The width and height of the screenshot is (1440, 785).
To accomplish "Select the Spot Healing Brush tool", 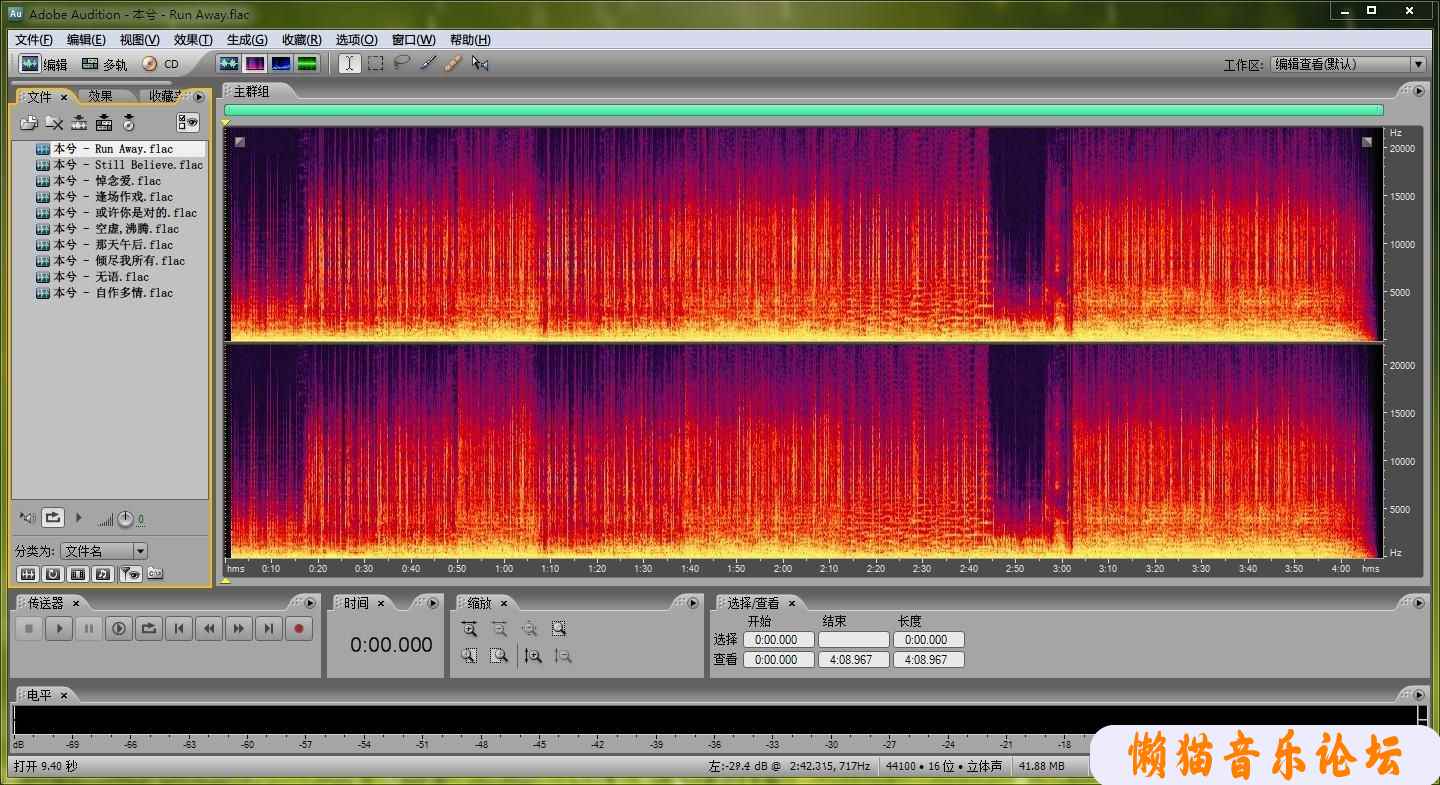I will pyautogui.click(x=453, y=63).
